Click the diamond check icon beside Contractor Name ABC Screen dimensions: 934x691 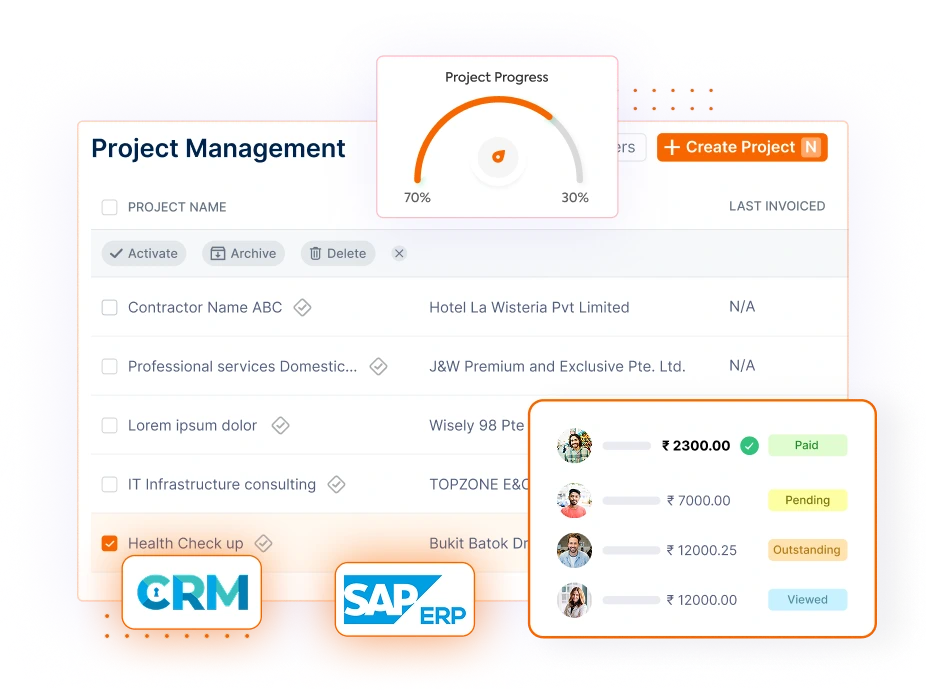click(303, 307)
